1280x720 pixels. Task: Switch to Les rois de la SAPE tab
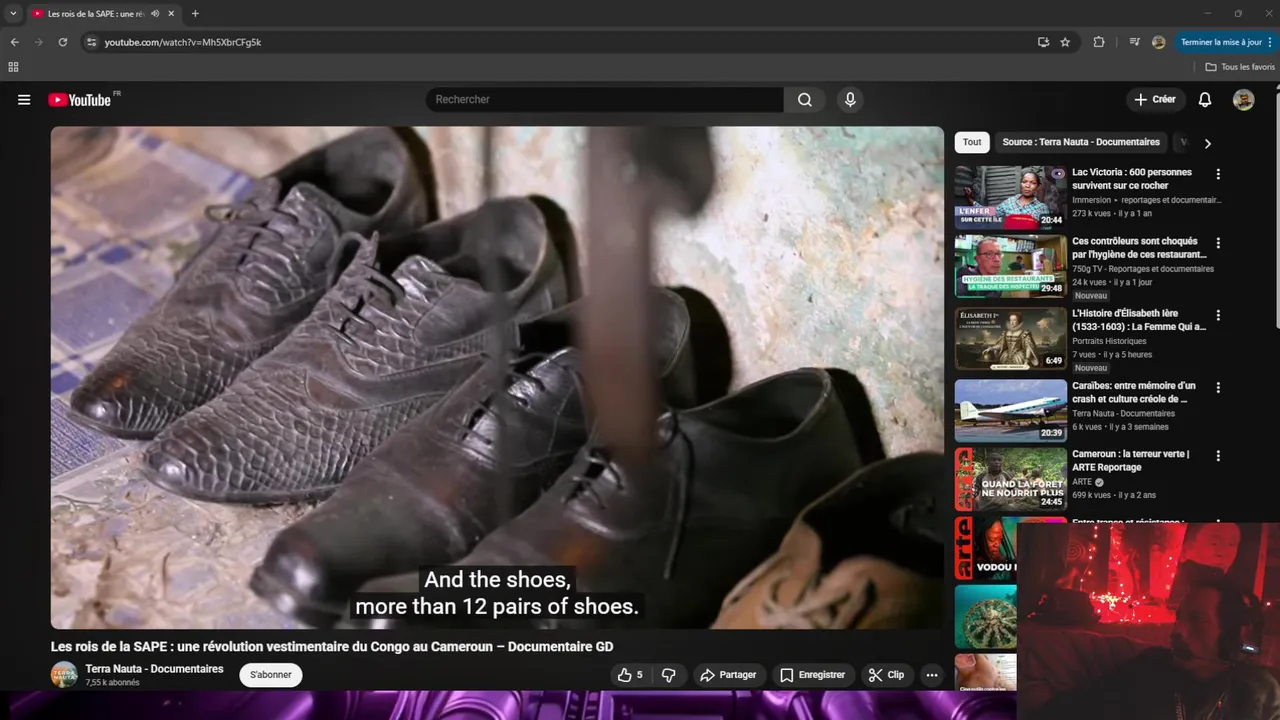pos(96,14)
